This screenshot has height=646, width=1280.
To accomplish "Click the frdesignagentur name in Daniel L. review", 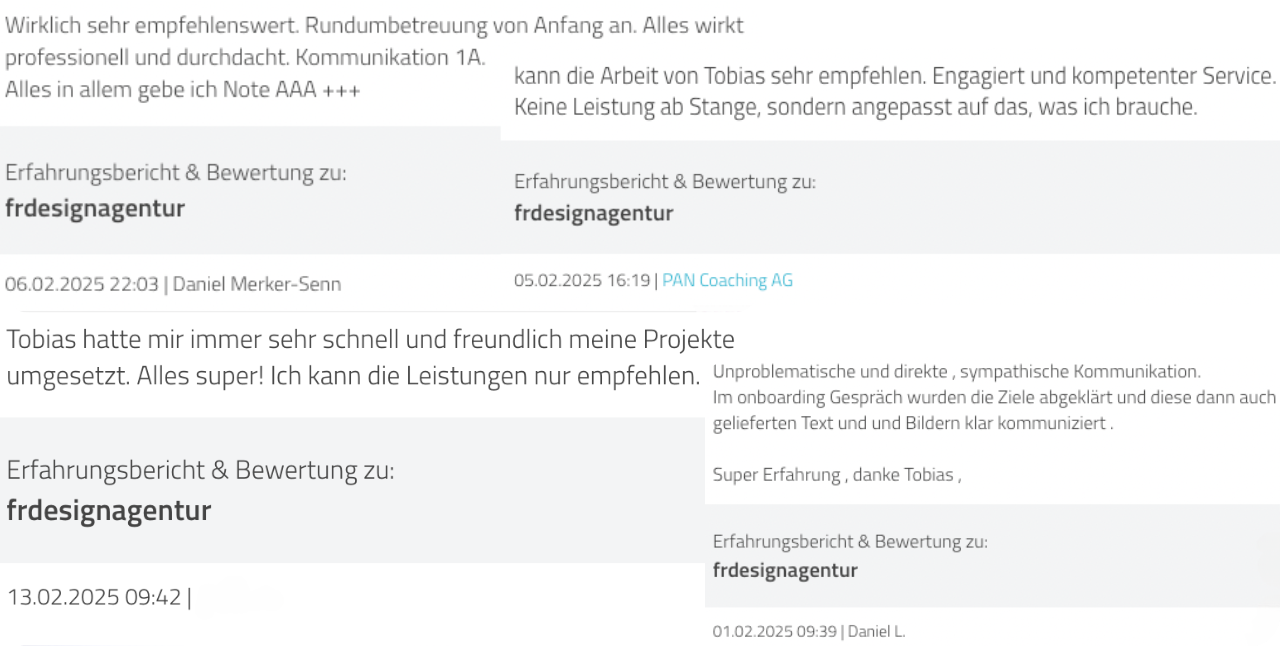I will coord(785,571).
